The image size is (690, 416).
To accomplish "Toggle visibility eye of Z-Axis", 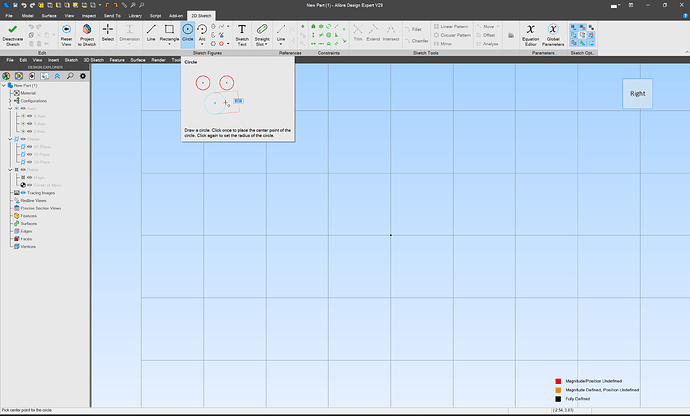I will (x=30, y=131).
